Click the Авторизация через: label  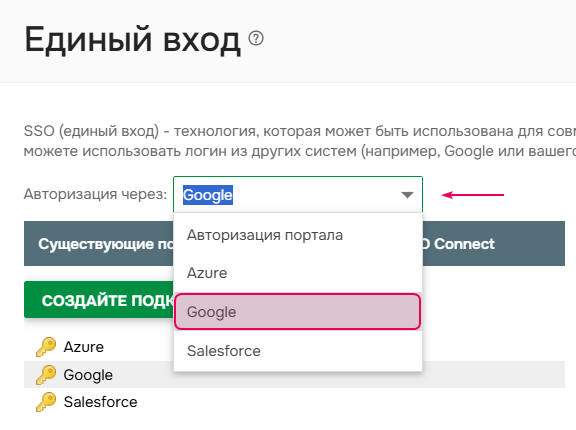point(96,194)
